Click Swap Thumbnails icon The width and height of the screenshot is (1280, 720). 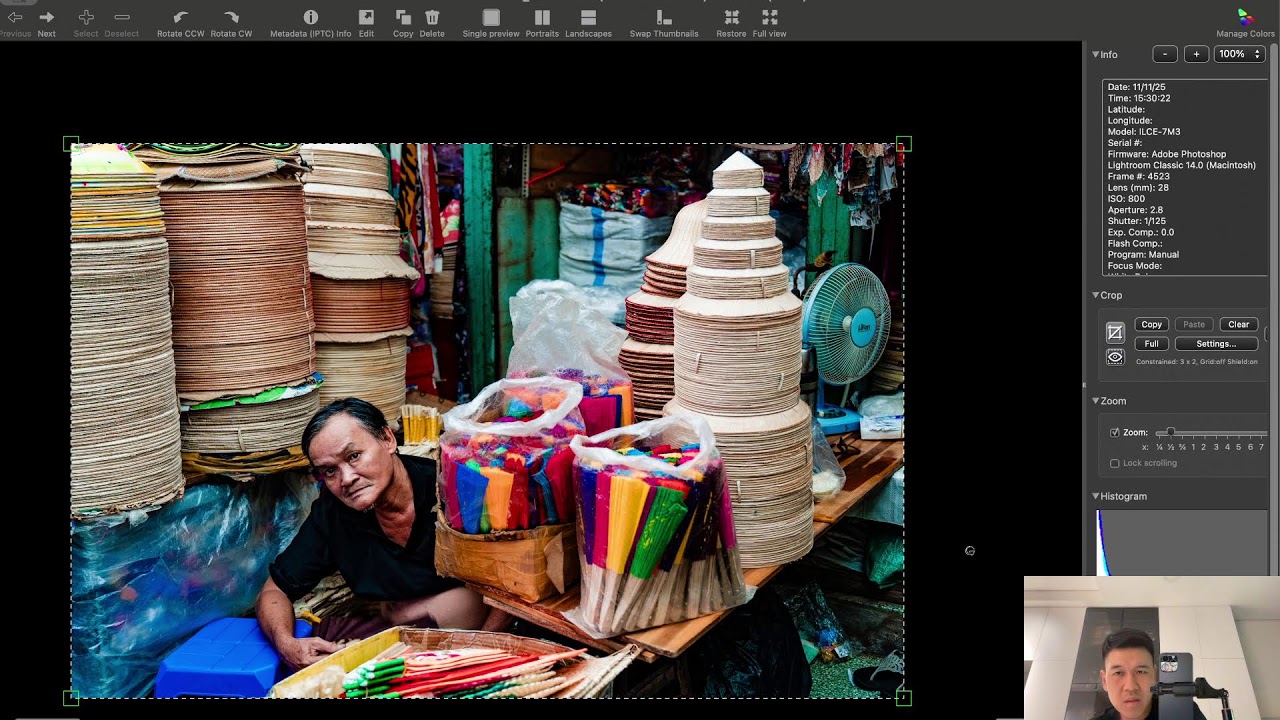coord(664,17)
